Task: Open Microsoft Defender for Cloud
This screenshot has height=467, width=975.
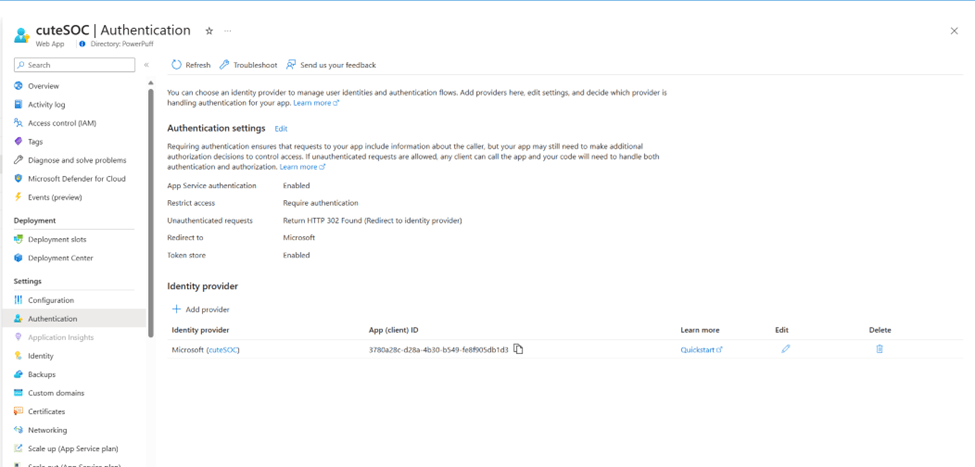Action: coord(76,179)
